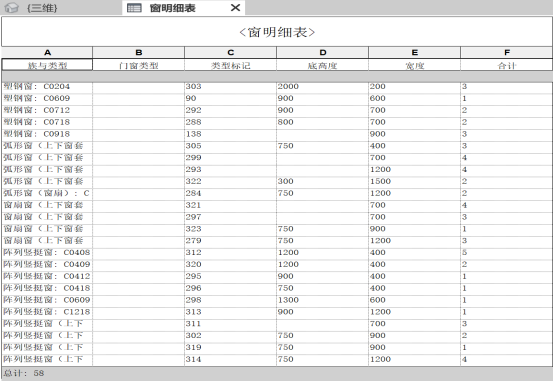
Task: Click type mark 284 cell
Action: (230, 193)
